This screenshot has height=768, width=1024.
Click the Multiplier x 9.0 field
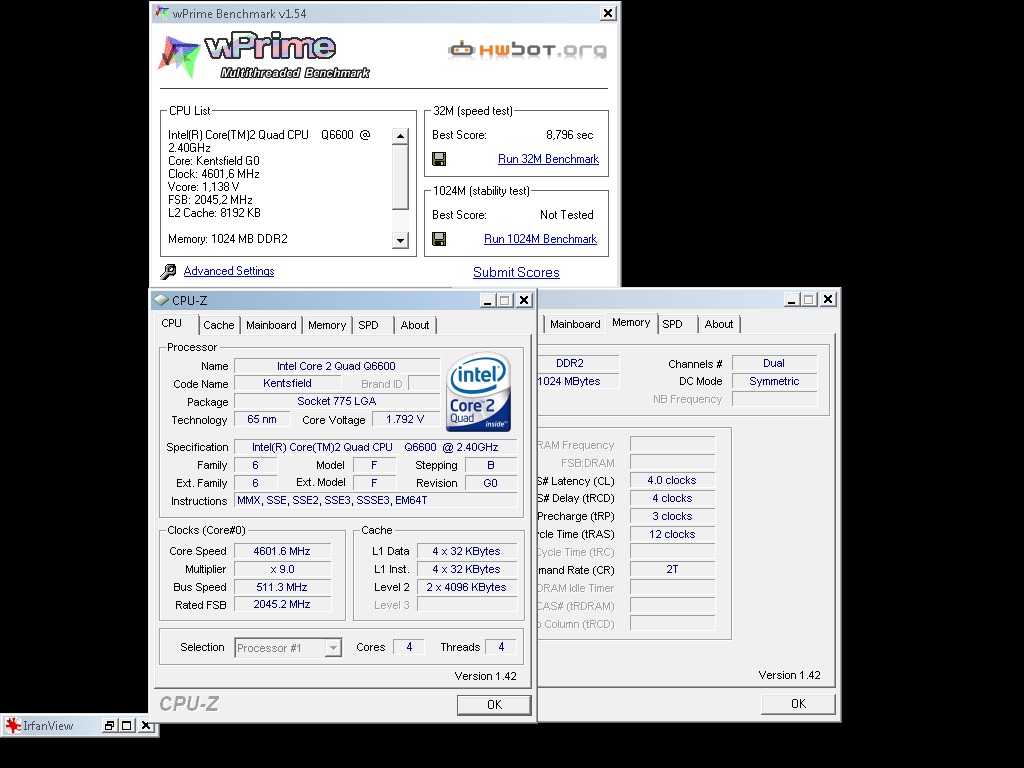pyautogui.click(x=282, y=569)
